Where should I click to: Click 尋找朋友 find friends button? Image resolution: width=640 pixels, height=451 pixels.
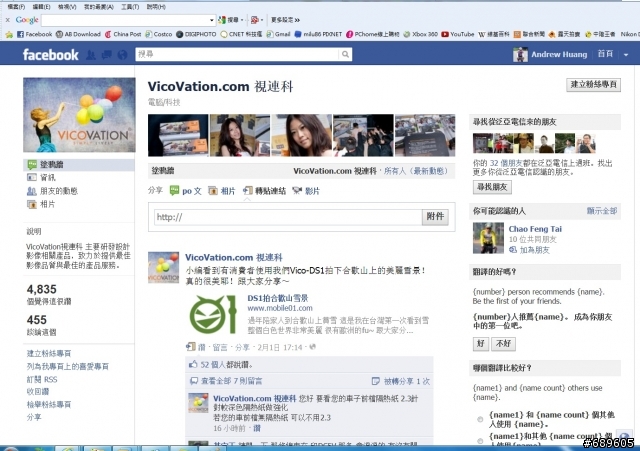(x=492, y=187)
